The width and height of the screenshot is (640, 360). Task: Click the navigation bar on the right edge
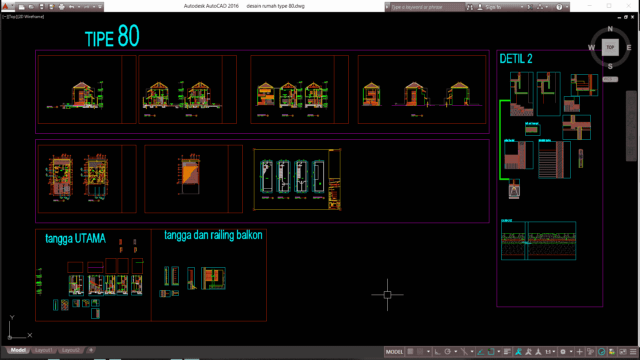631,126
